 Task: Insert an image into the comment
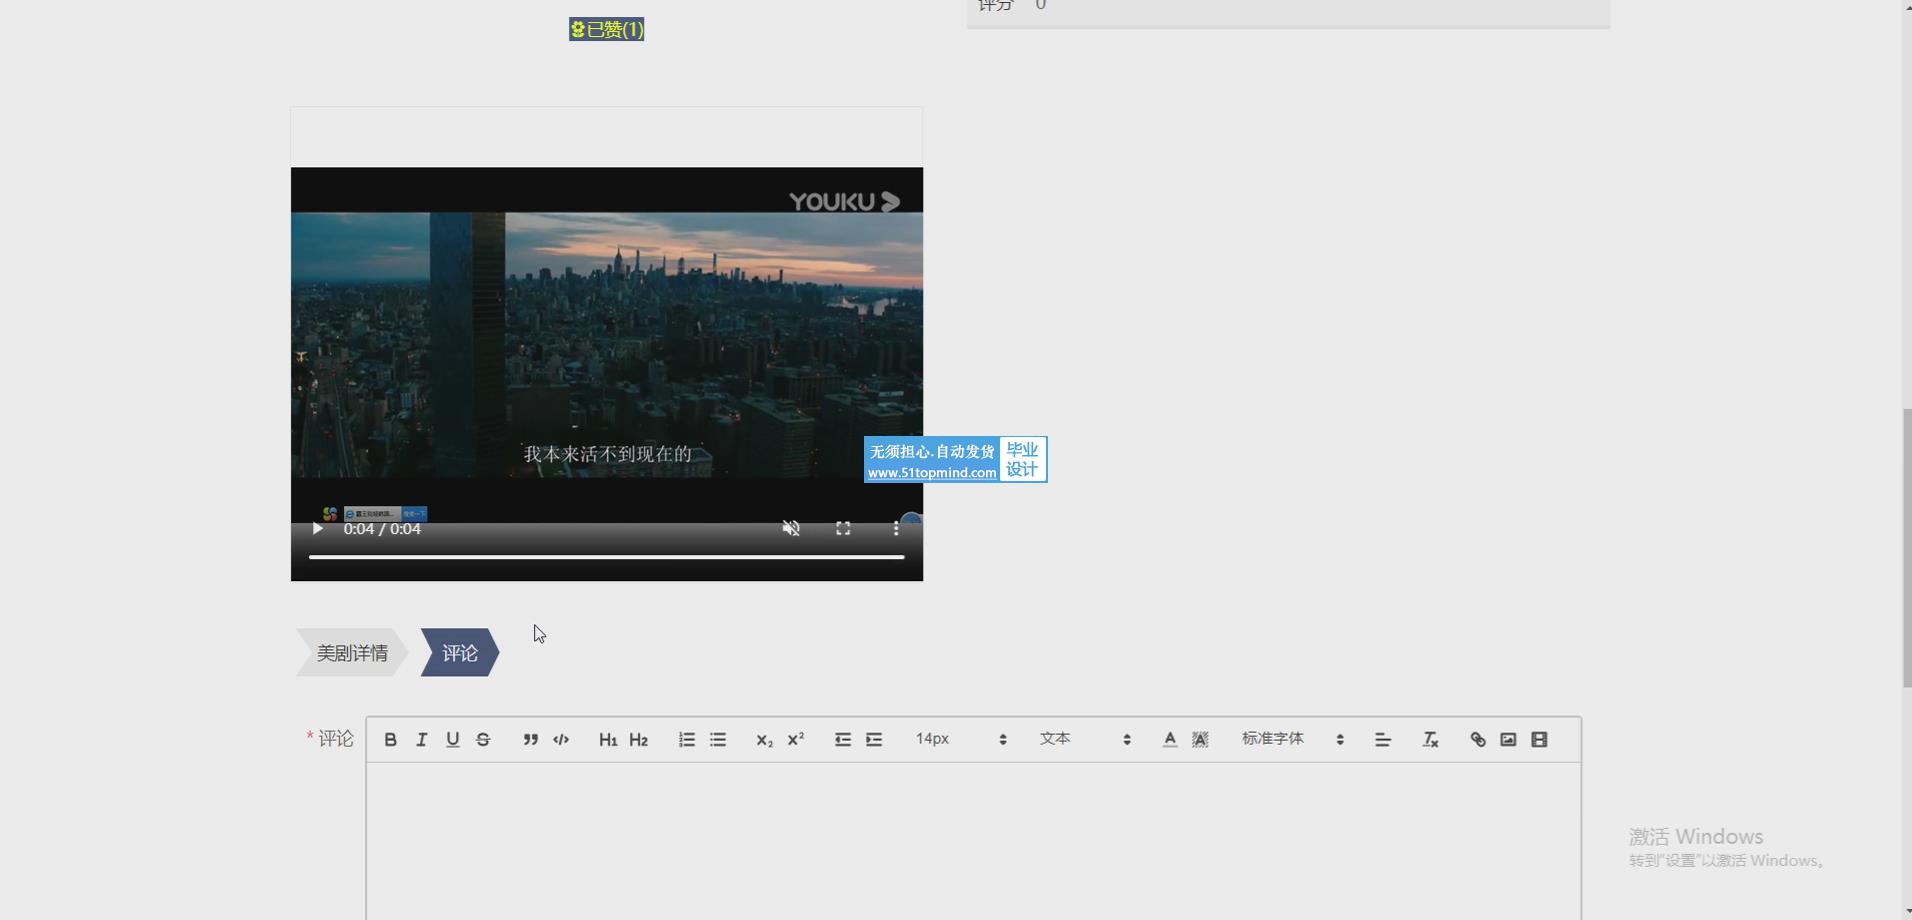coord(1508,740)
